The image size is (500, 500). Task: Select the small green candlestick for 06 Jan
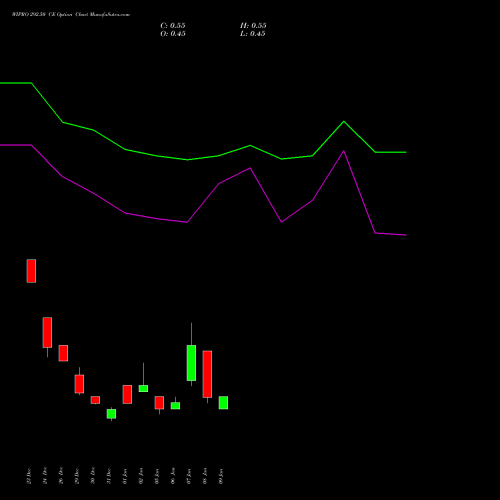[x=175, y=406]
